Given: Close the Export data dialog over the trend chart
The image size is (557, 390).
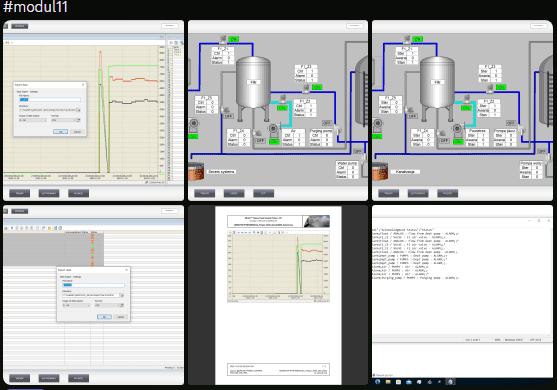Looking at the screenshot, I should click(x=83, y=85).
